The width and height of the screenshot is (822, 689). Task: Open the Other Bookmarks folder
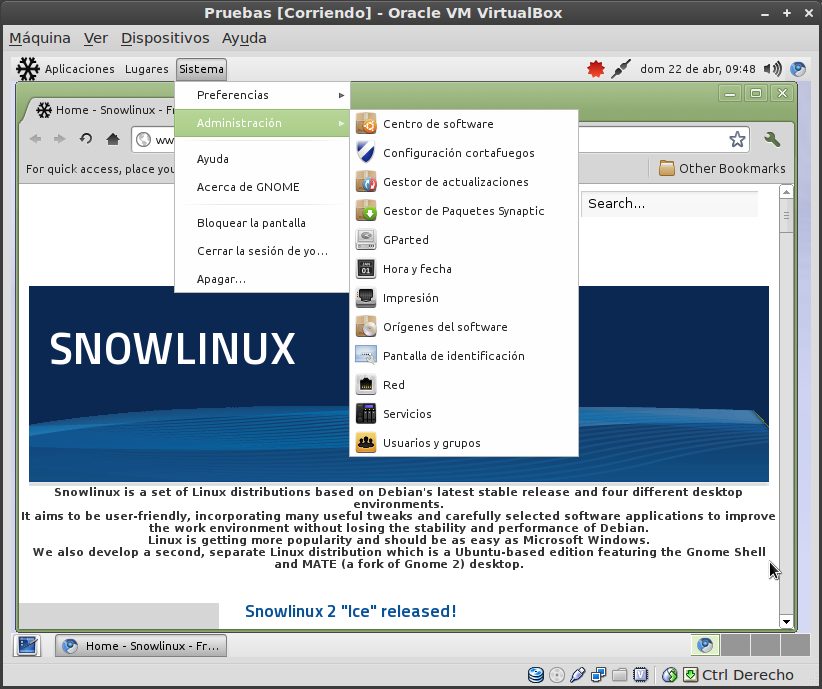pyautogui.click(x=722, y=168)
